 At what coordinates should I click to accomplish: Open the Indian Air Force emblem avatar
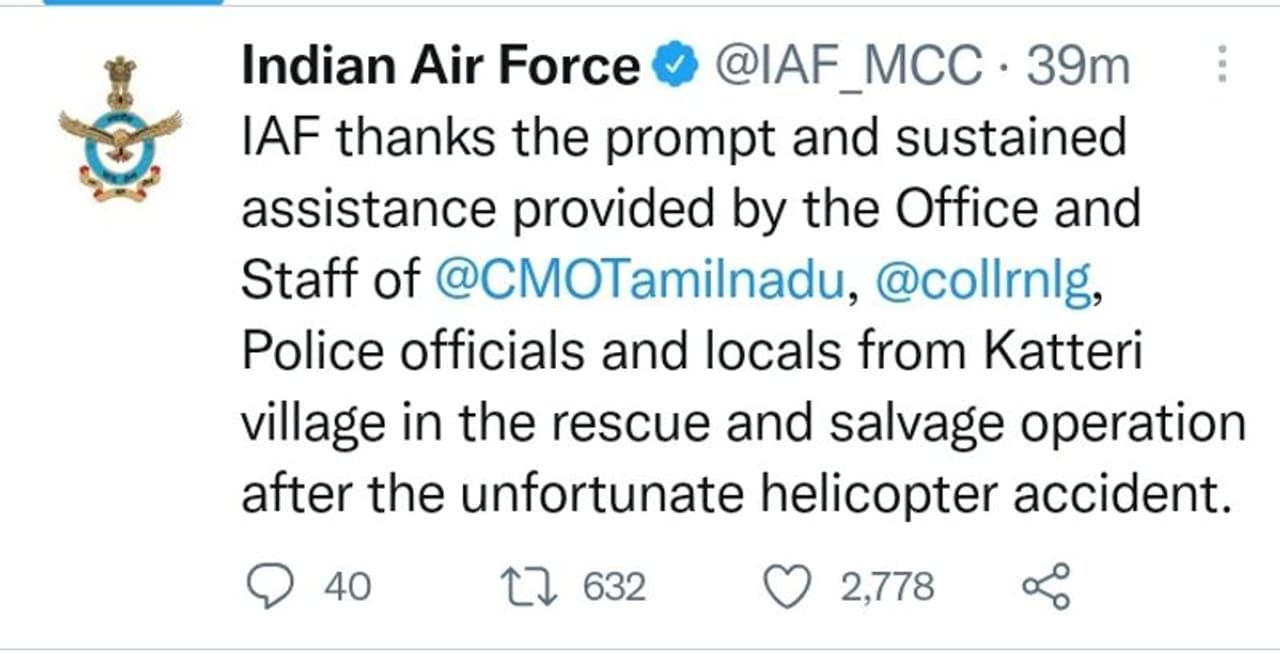pyautogui.click(x=122, y=131)
